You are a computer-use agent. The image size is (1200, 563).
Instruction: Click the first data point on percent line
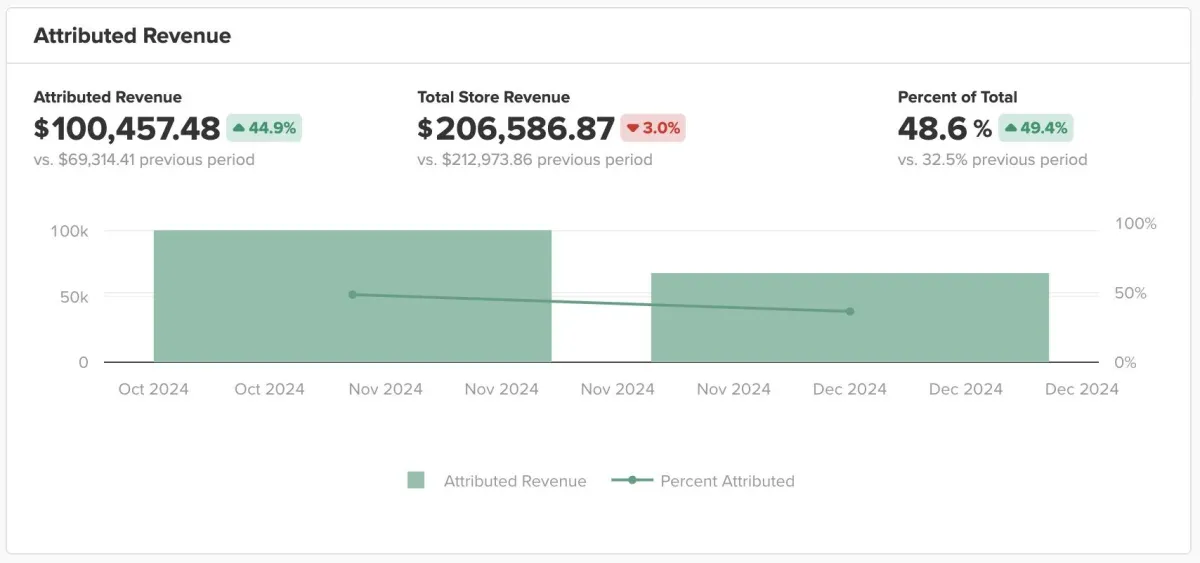pyautogui.click(x=352, y=295)
